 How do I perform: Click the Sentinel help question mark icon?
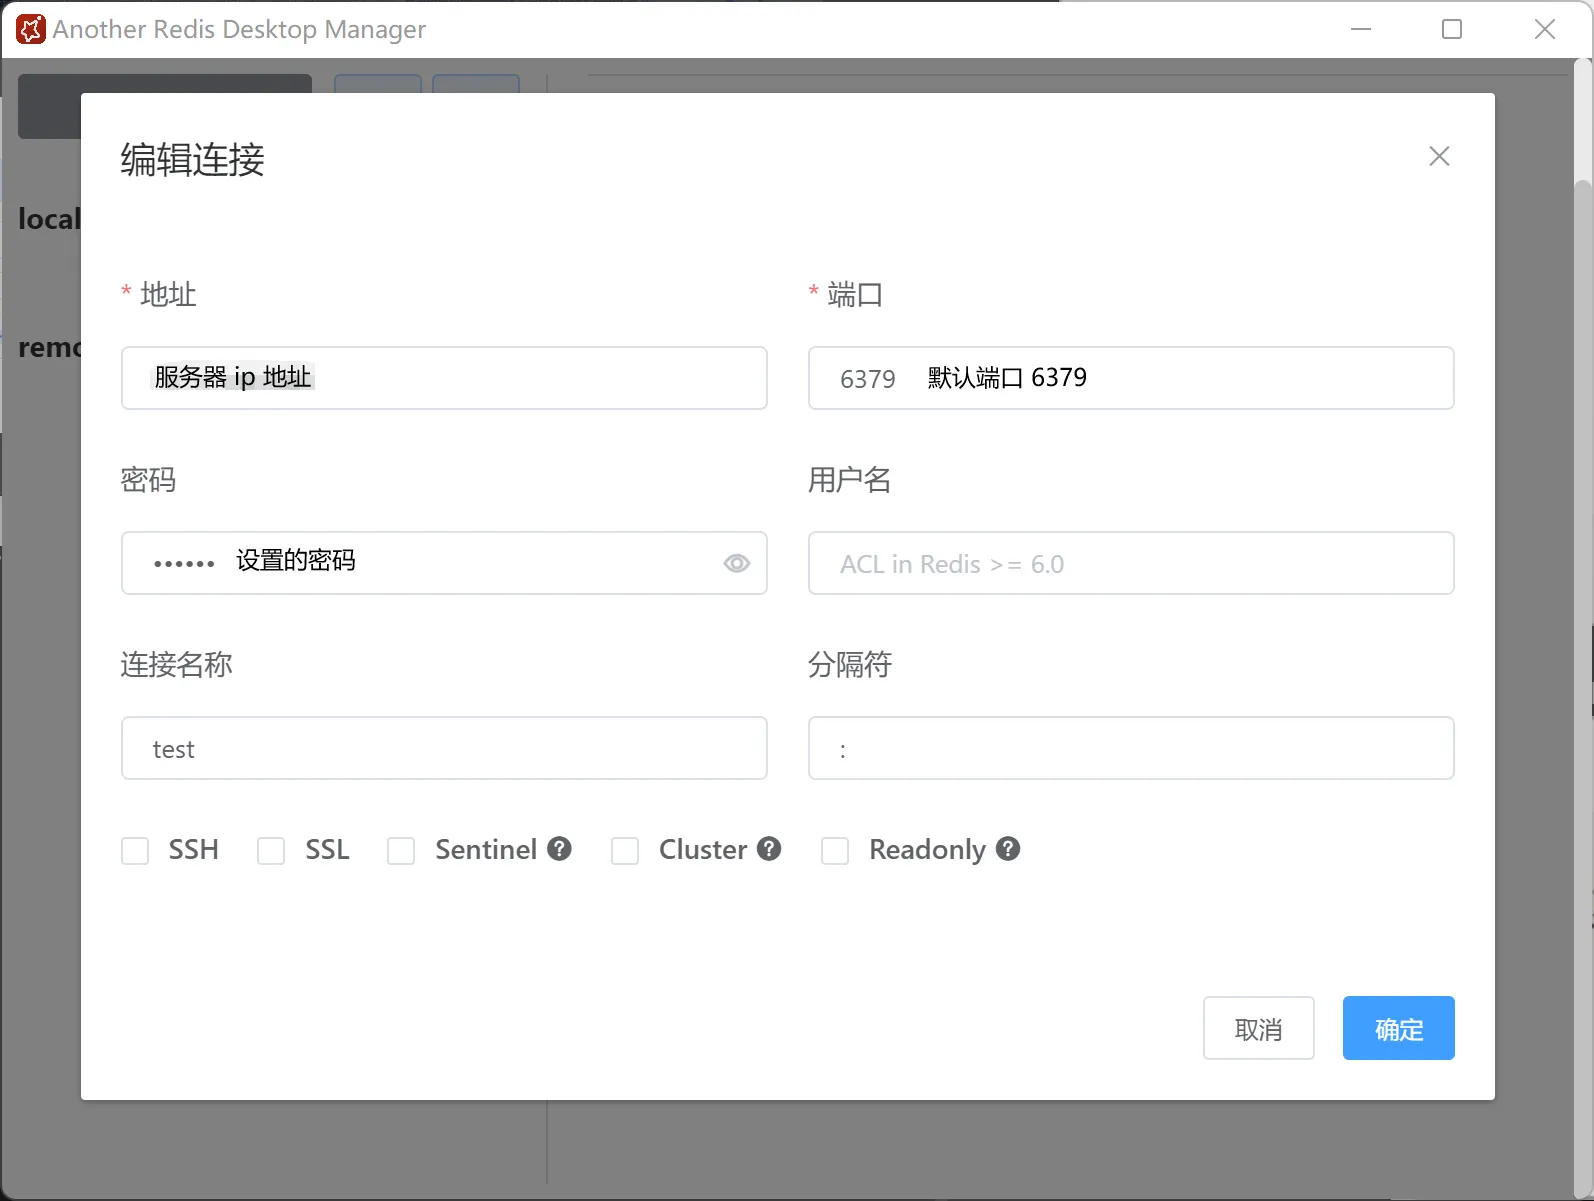(560, 849)
